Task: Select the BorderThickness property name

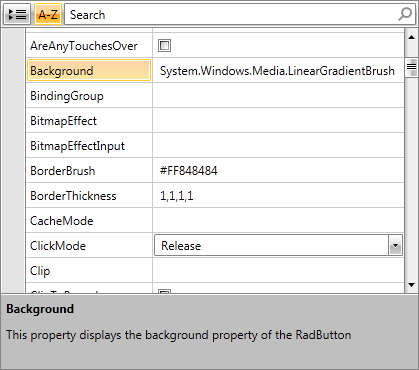Action: click(73, 196)
